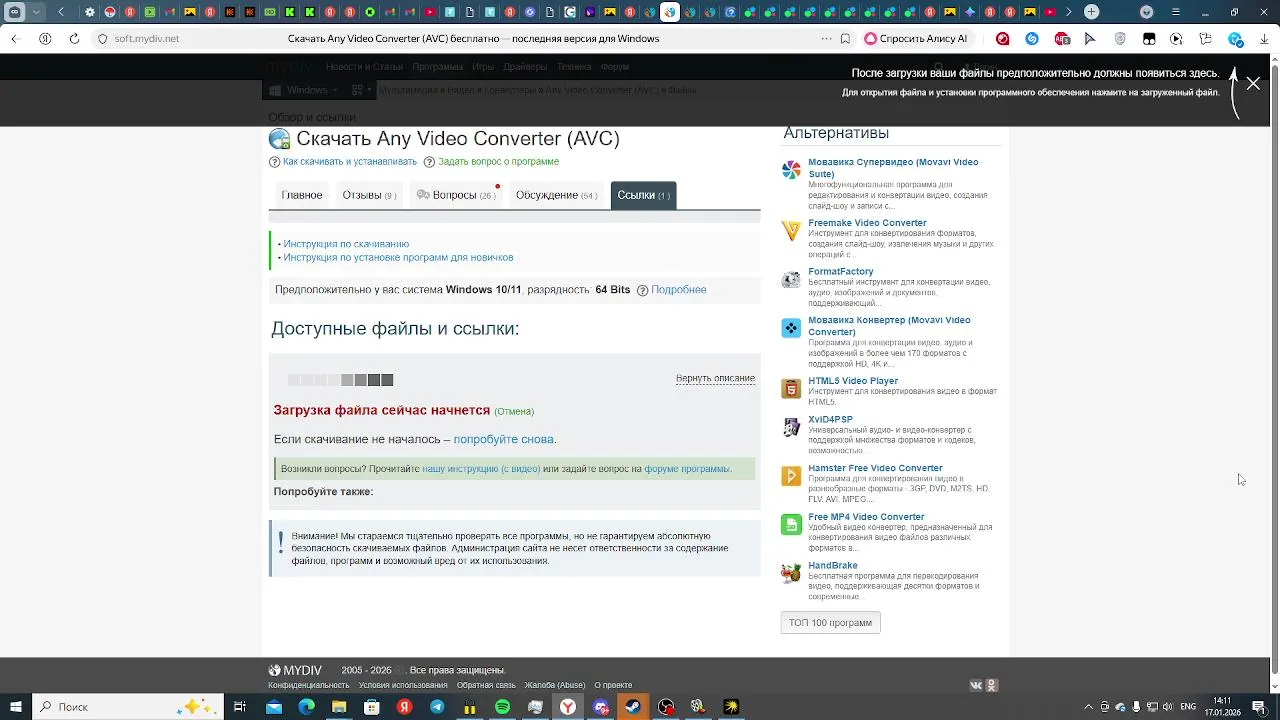The image size is (1280, 720).
Task: Open Инструкция по скачиванию link
Action: pos(346,244)
